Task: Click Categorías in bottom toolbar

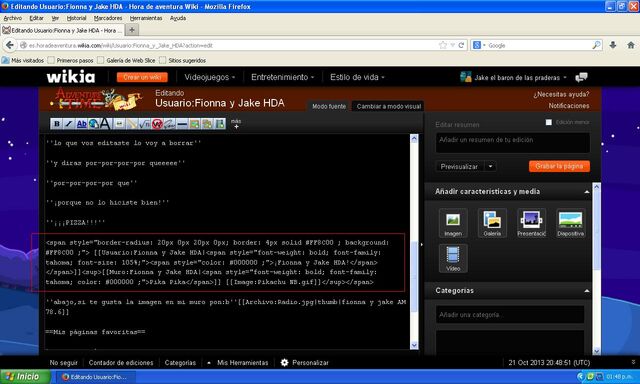Action: 180,362
